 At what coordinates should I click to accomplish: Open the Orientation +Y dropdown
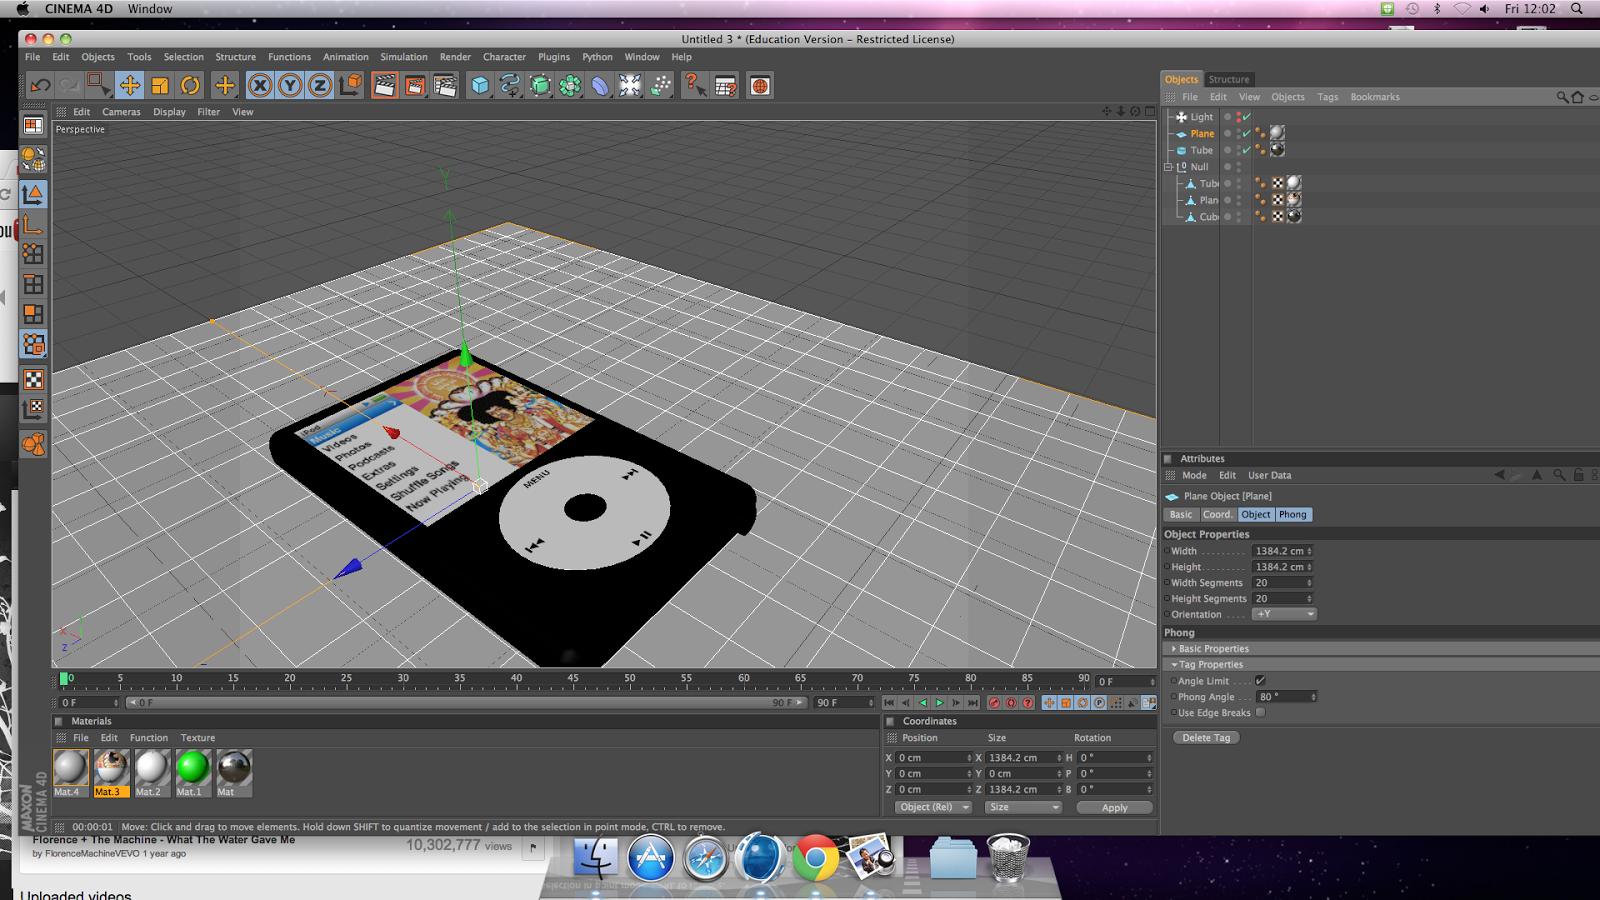(x=1284, y=614)
